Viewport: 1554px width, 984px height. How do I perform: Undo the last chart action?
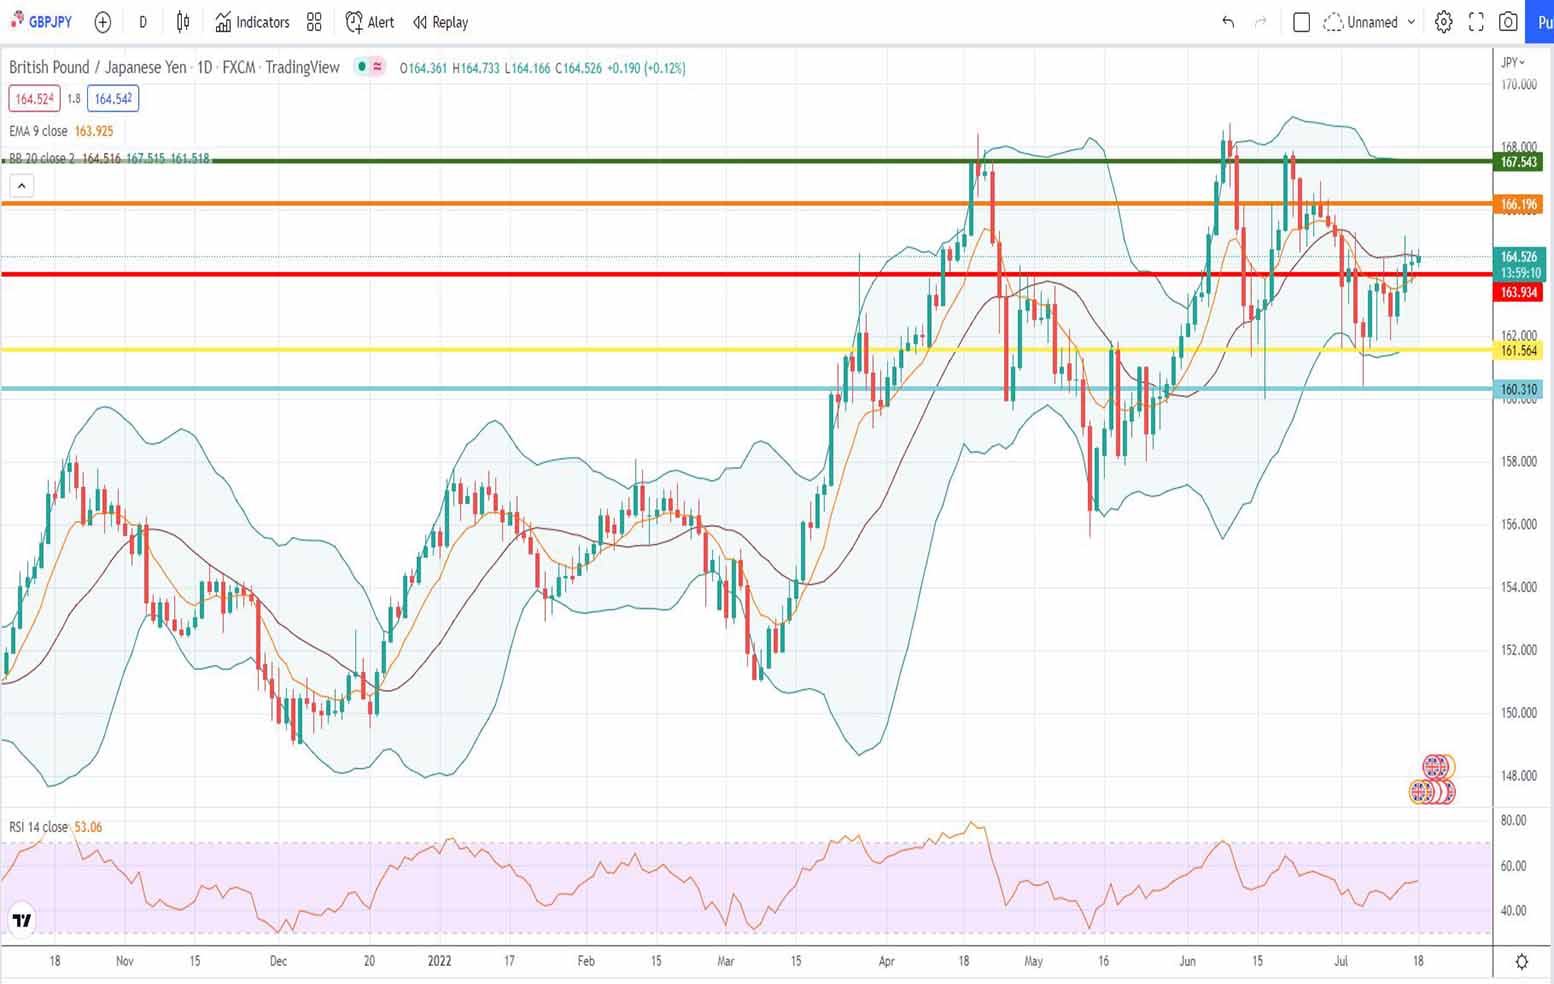1228,22
